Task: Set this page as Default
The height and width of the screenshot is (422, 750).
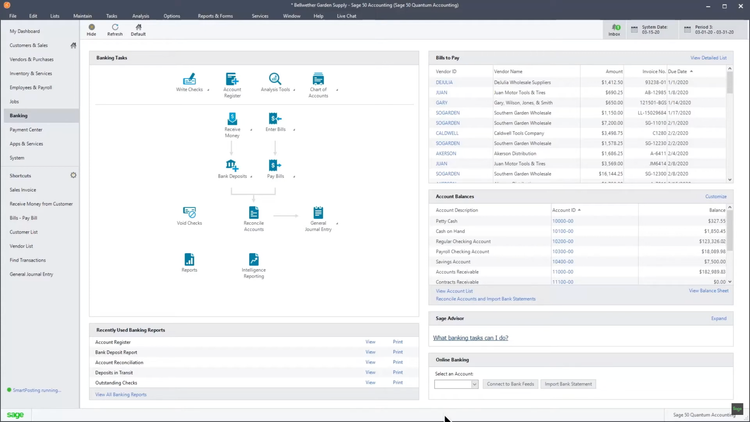Action: click(x=138, y=30)
